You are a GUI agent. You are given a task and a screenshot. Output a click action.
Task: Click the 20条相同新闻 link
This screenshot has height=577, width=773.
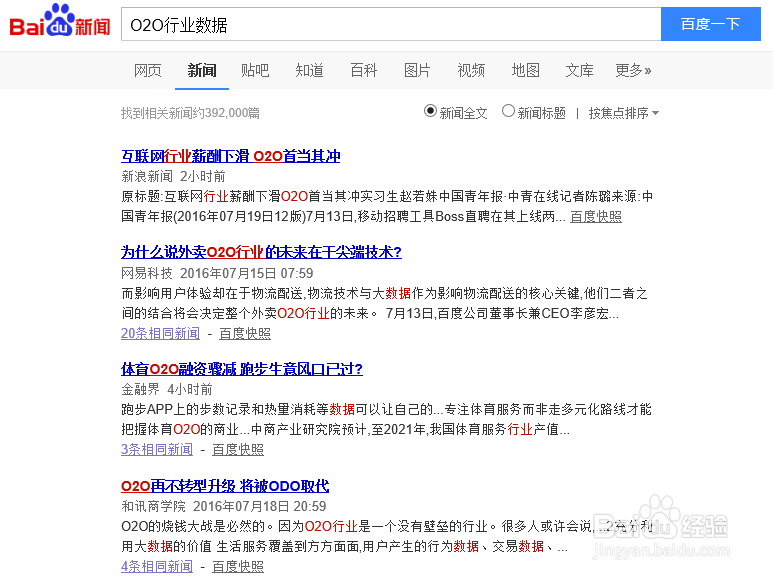160,333
